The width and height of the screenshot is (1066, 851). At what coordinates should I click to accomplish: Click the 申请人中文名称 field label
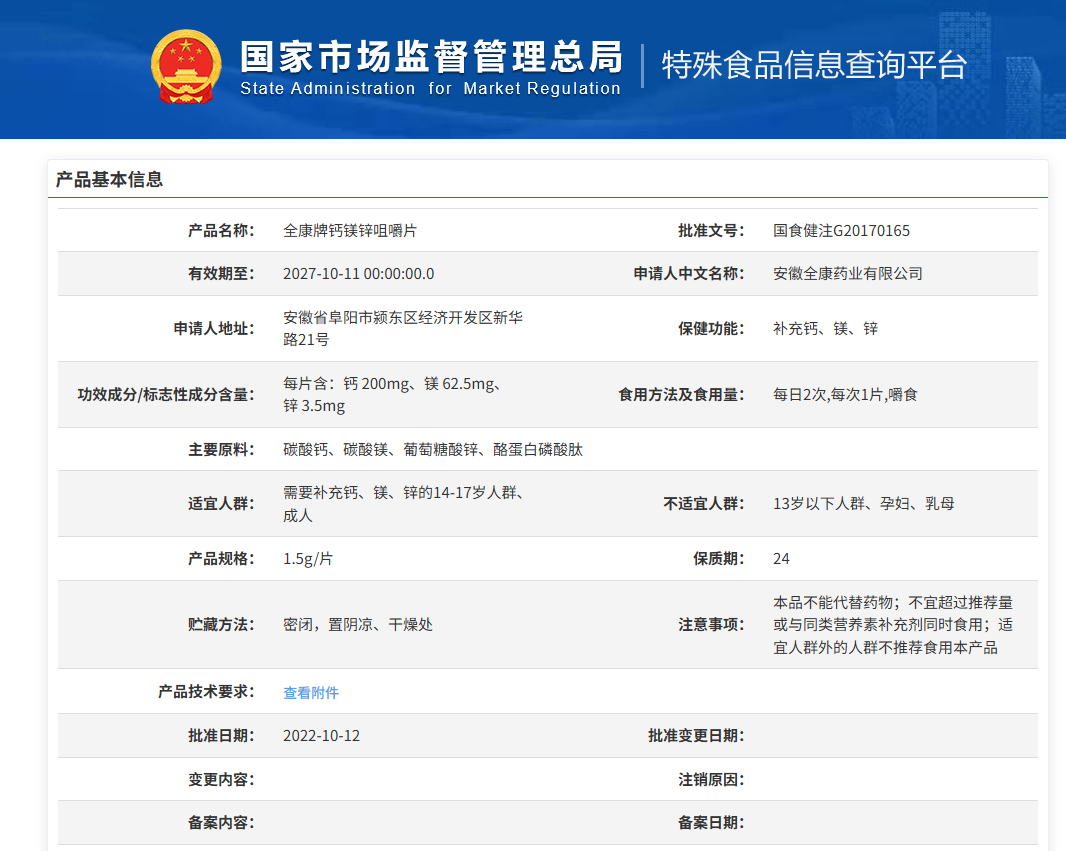point(689,274)
